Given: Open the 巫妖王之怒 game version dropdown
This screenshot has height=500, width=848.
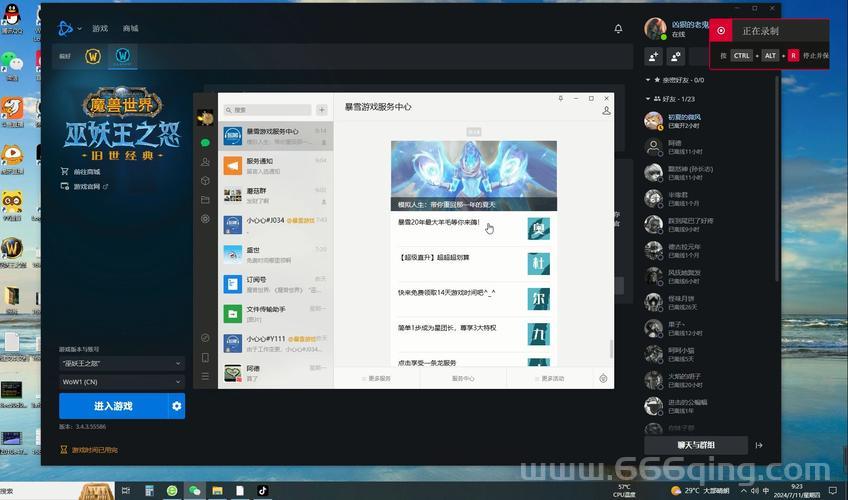Looking at the screenshot, I should (x=122, y=363).
